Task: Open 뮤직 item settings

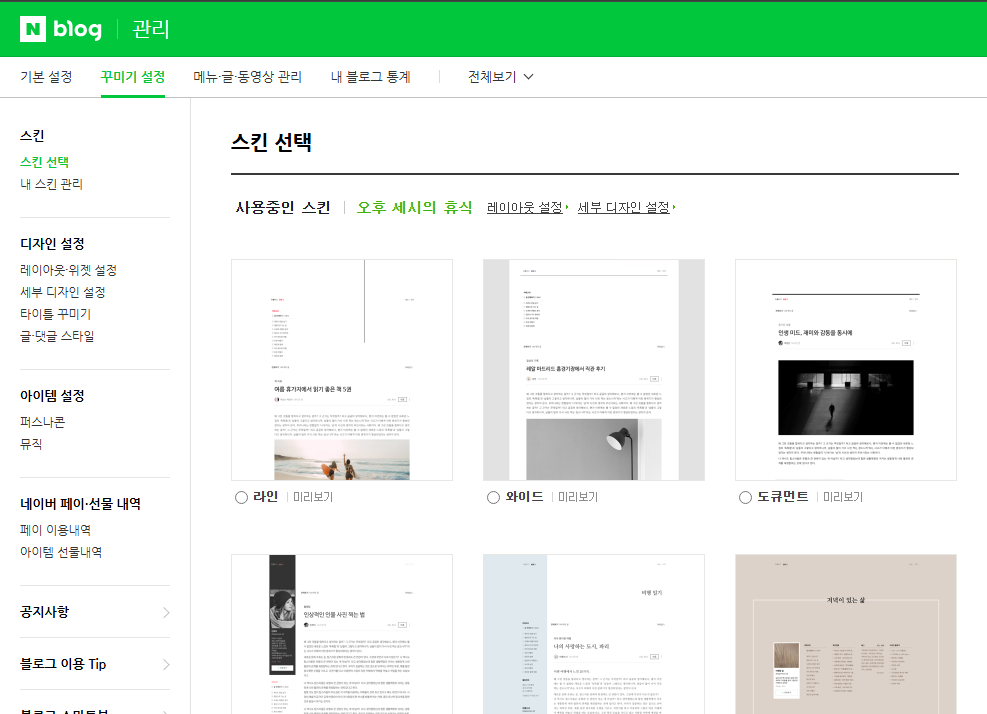Action: [31, 444]
